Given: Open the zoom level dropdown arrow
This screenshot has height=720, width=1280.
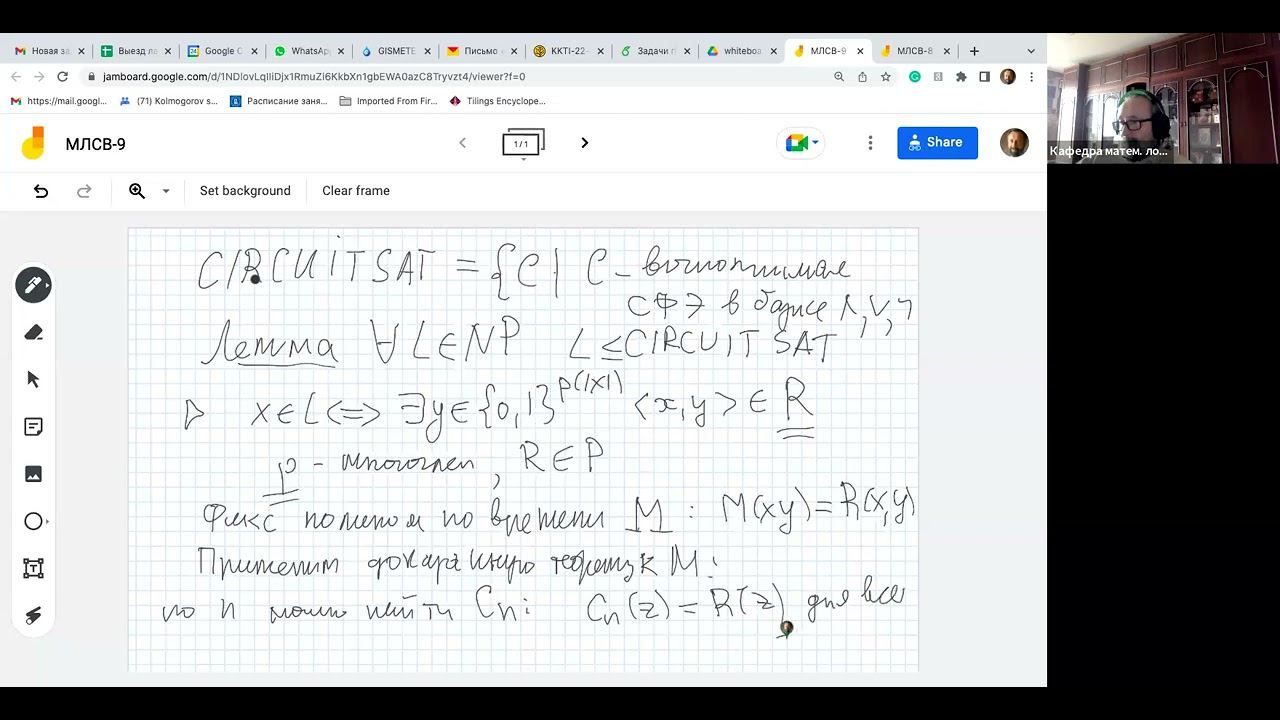Looking at the screenshot, I should [x=166, y=191].
